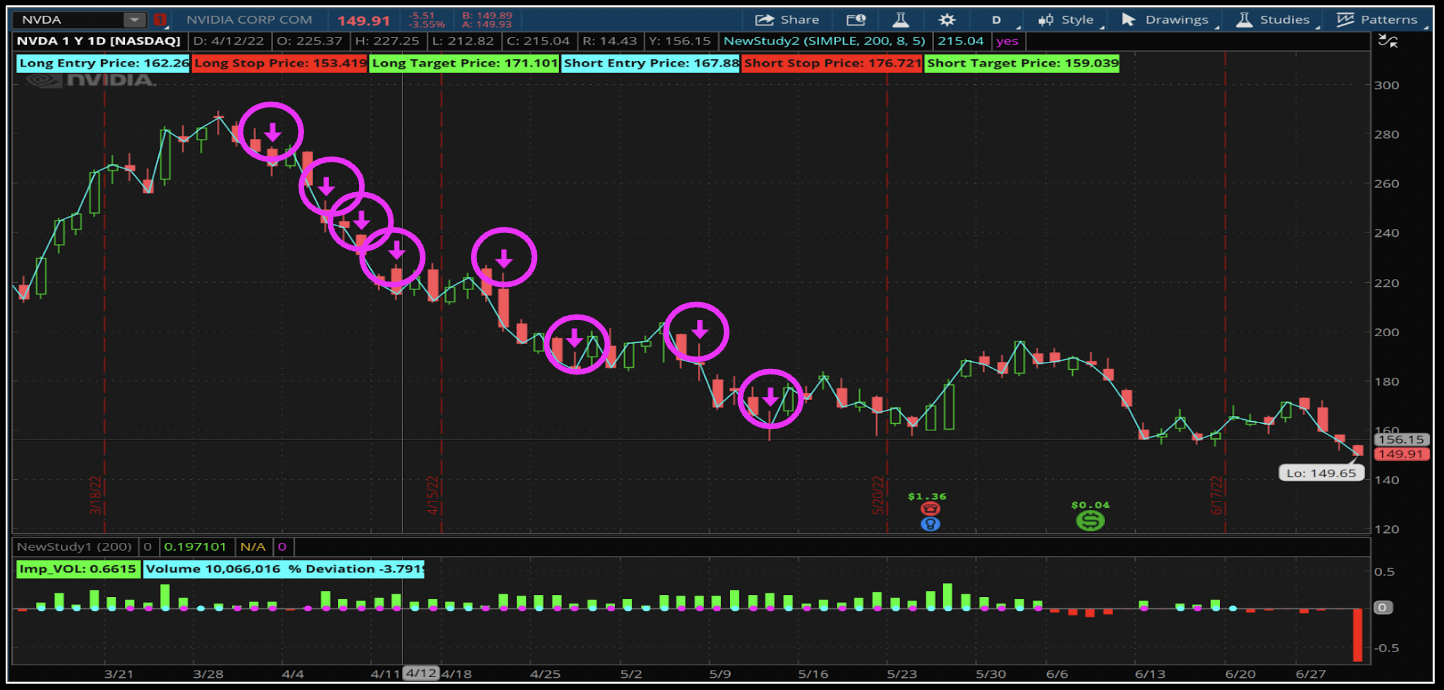Click the beaker icon on Studies button

1245,19
